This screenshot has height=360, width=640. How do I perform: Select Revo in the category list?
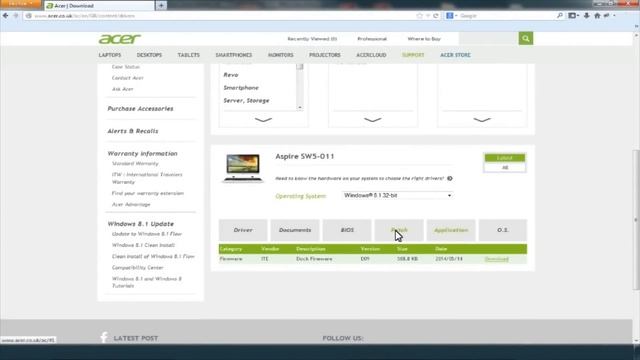click(231, 75)
